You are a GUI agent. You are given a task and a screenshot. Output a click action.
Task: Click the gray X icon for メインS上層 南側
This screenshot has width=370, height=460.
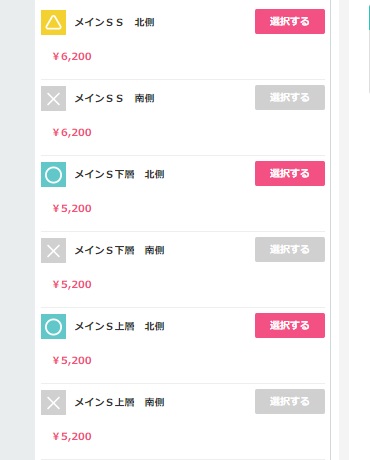point(53,402)
